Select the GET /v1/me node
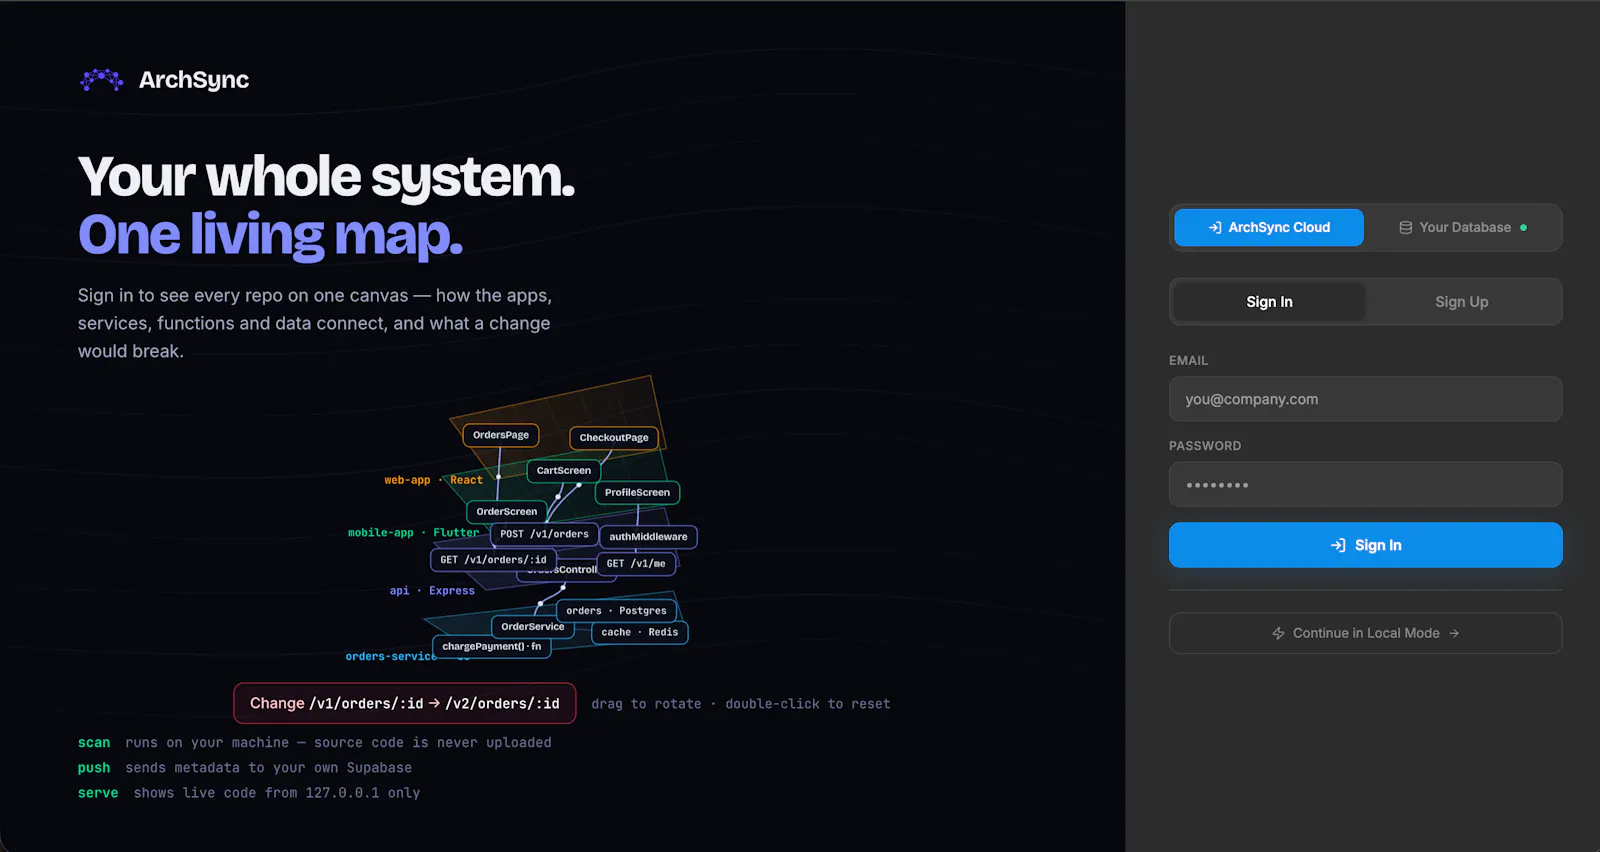This screenshot has height=852, width=1600. point(636,563)
